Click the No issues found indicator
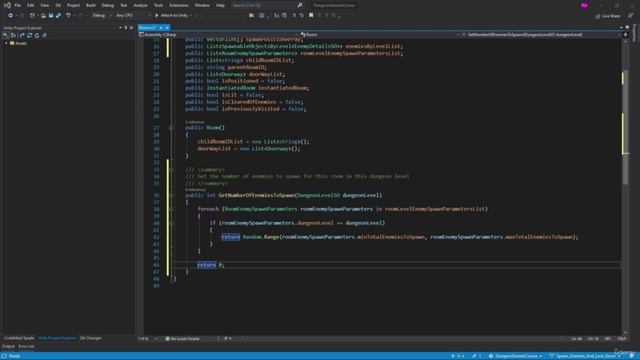Screen dimensions: 640x360 [182, 339]
